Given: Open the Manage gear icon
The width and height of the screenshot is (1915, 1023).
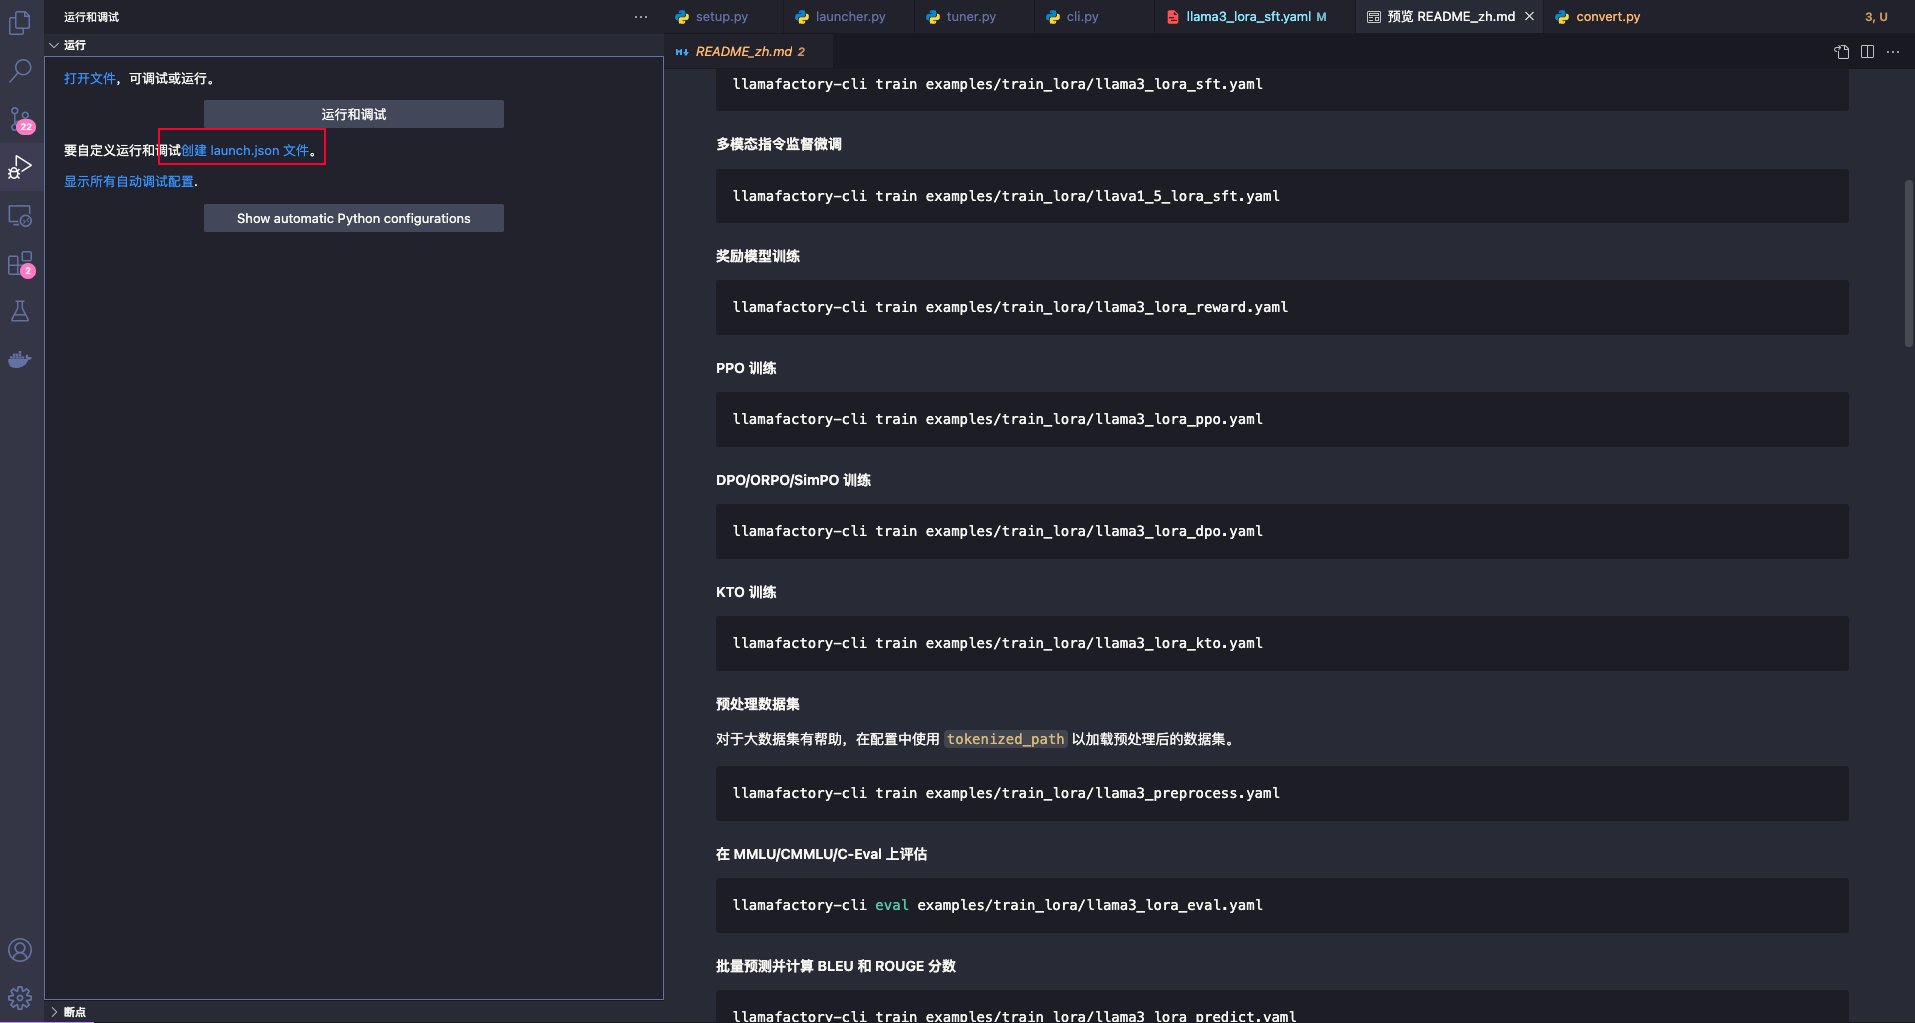Looking at the screenshot, I should [x=20, y=997].
